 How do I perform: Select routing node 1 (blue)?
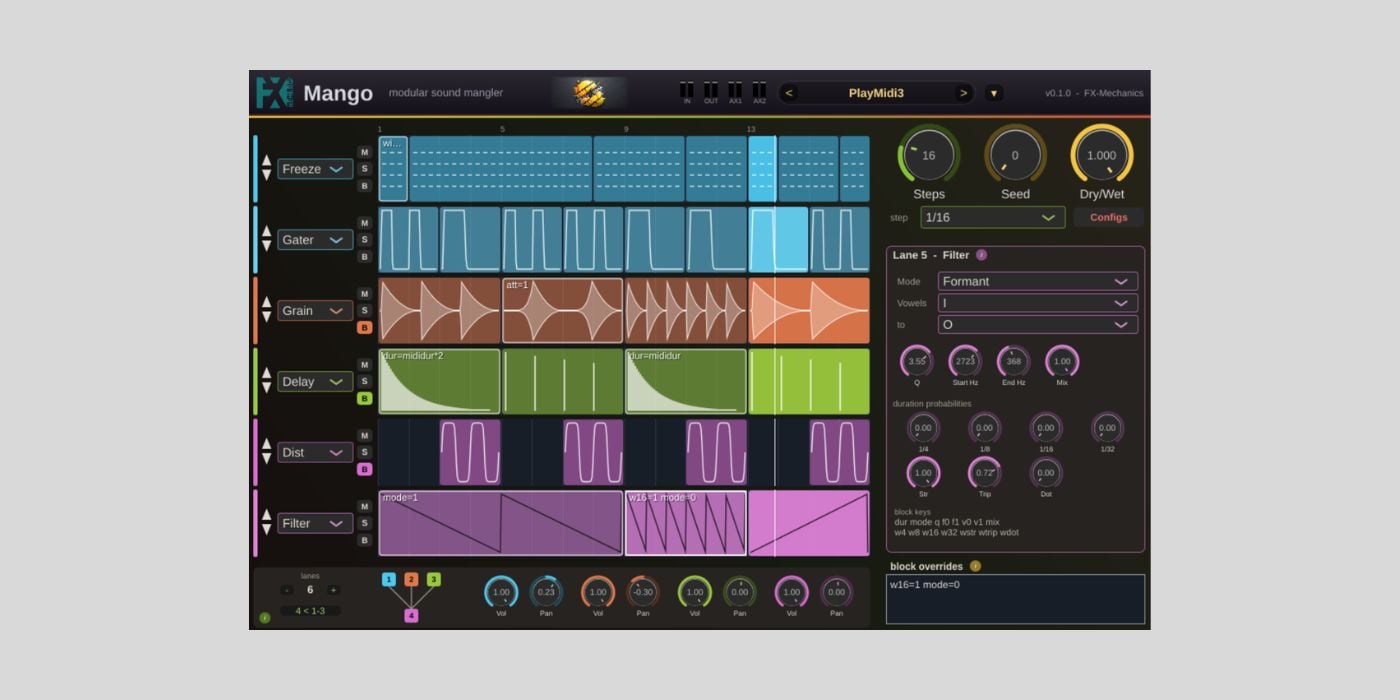(x=388, y=579)
